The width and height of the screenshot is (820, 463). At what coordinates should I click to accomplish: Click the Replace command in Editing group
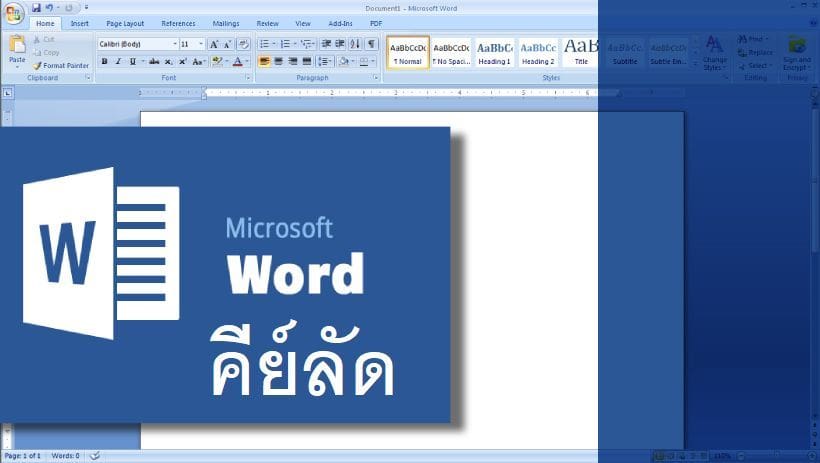755,52
